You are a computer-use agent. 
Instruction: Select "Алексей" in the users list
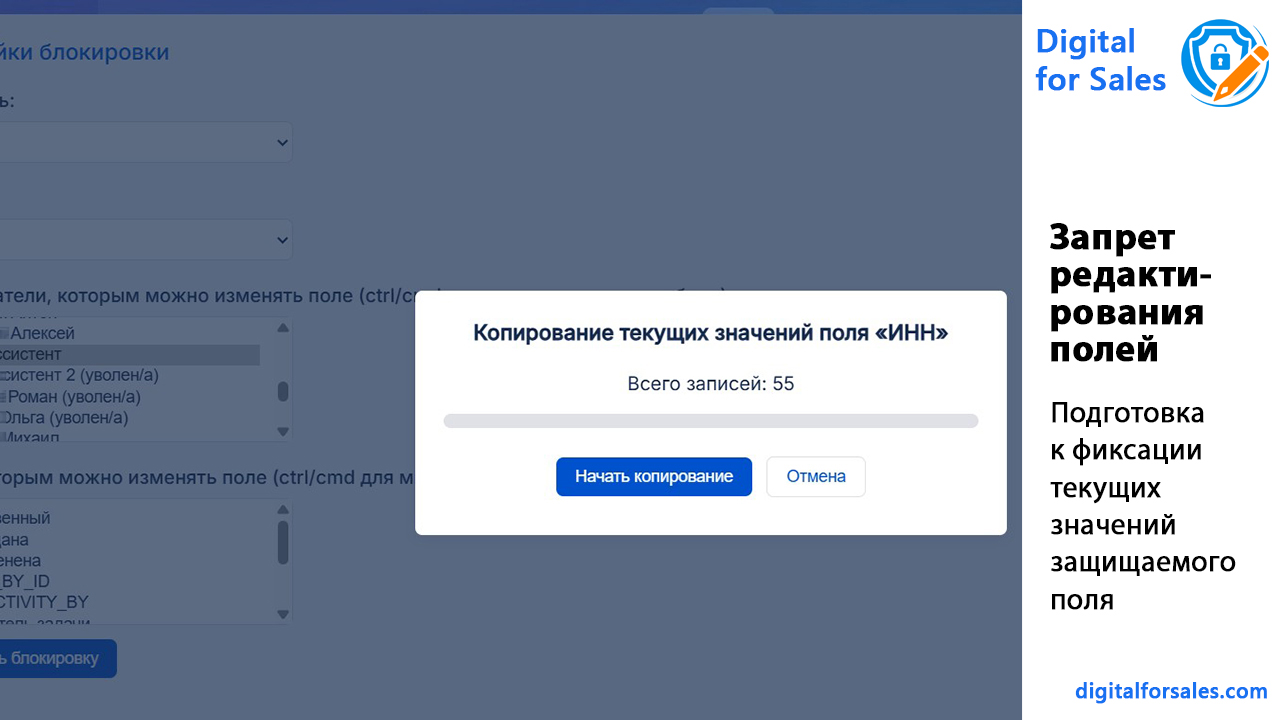42,333
